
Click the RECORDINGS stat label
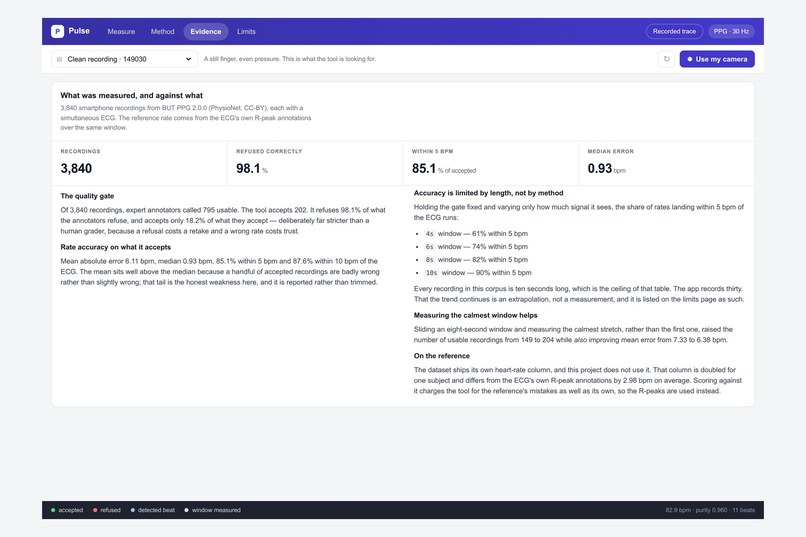[80, 152]
